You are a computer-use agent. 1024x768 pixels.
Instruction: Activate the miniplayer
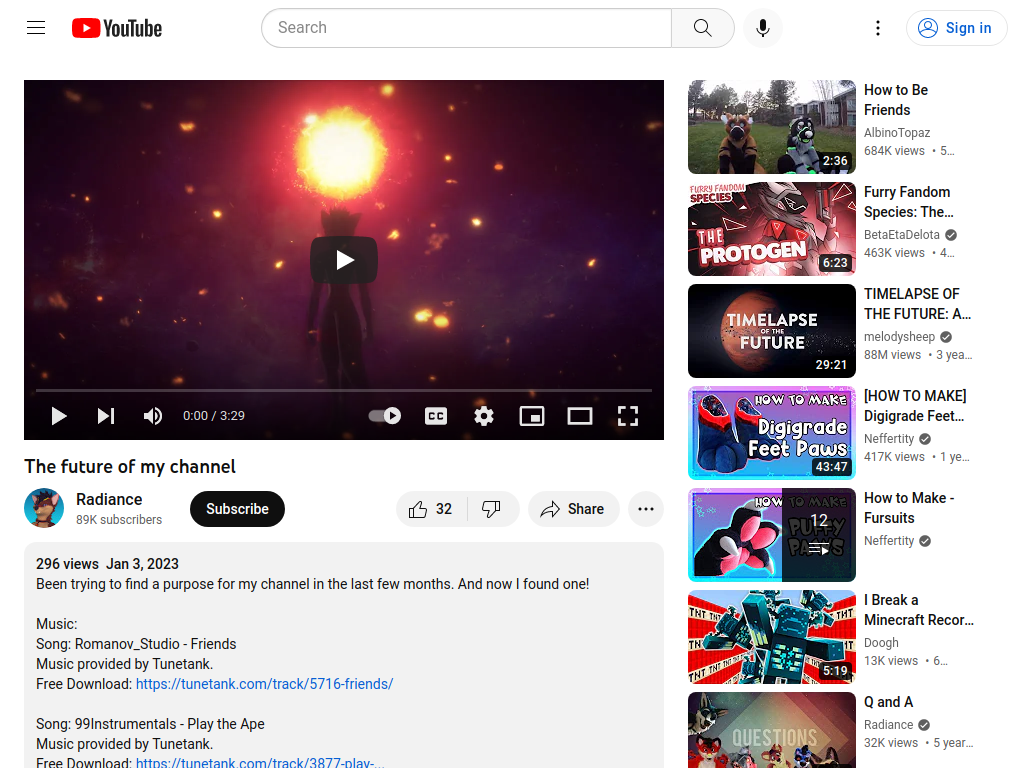532,416
